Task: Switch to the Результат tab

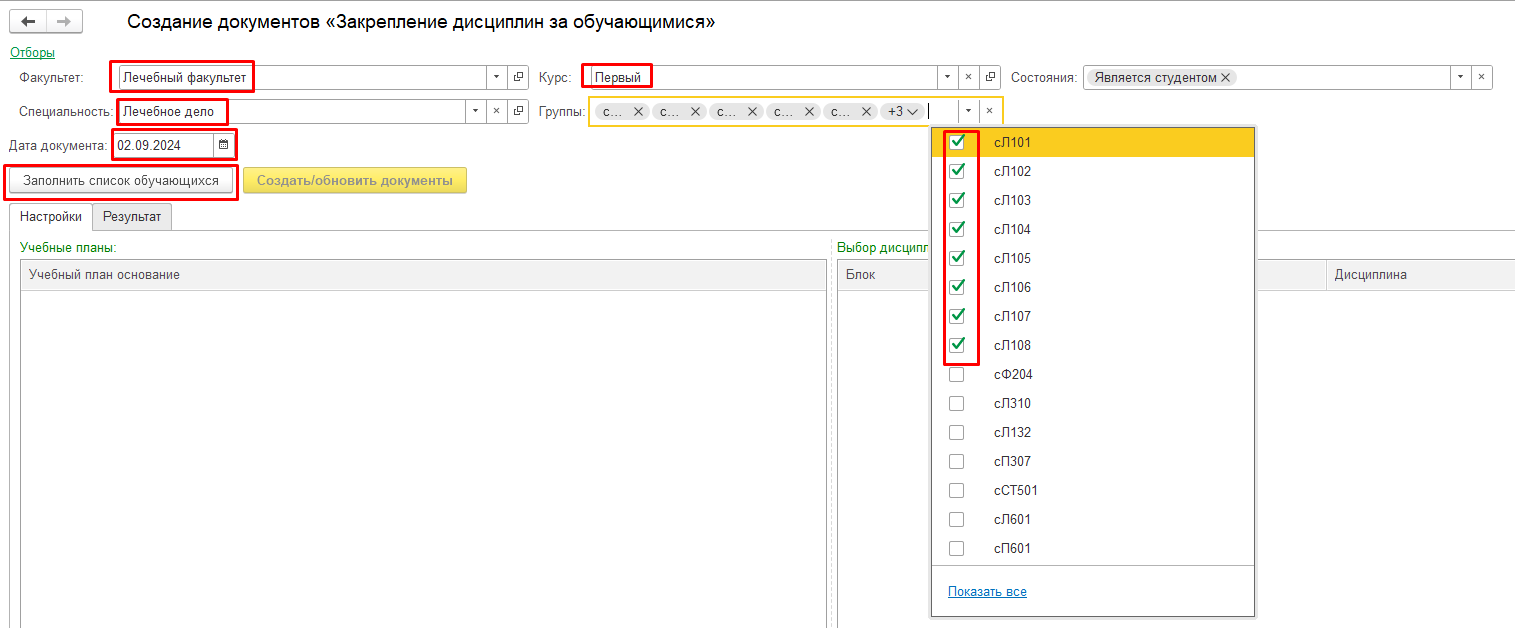Action: click(132, 216)
